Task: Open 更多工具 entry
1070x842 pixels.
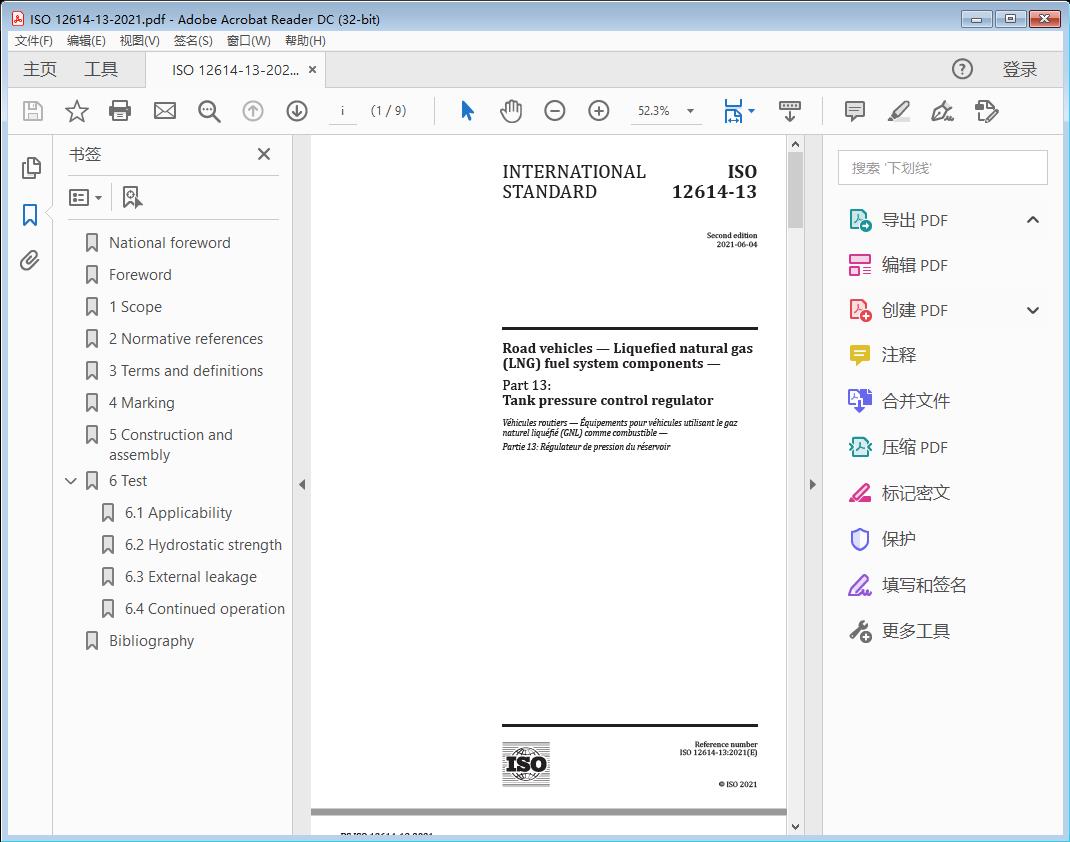Action: tap(899, 631)
